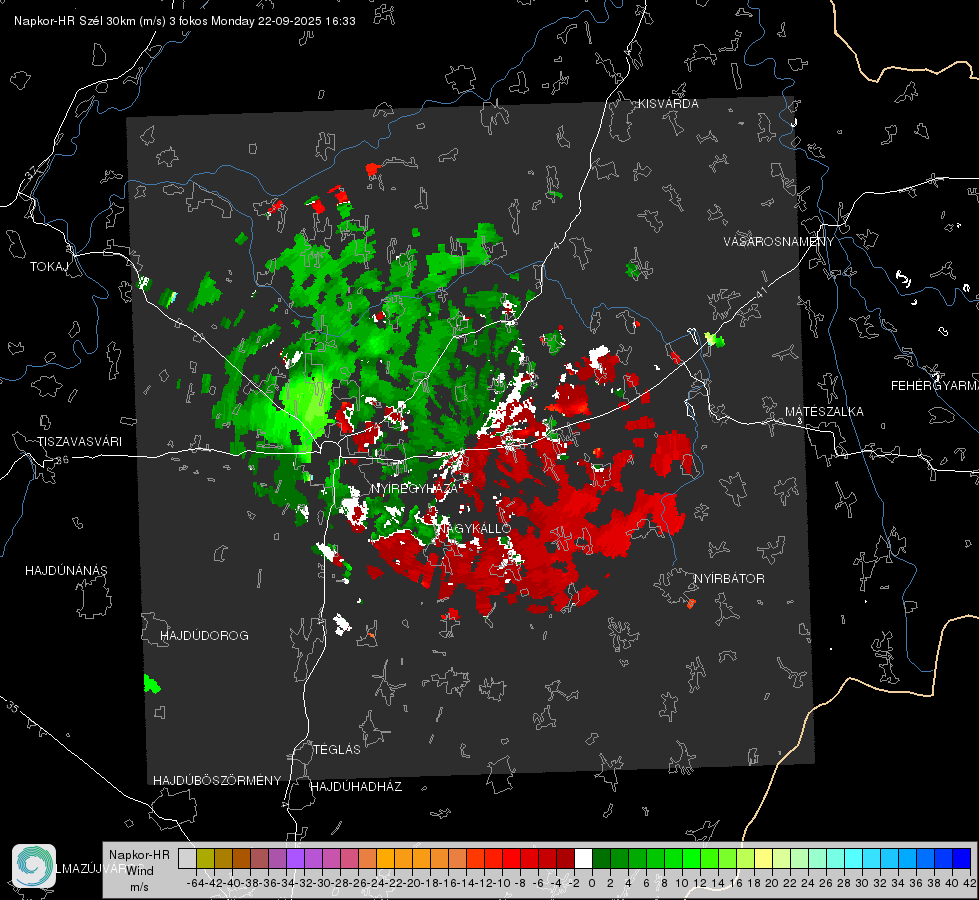Pick the dark red swatch between -4 and -2
Viewport: 979px width, 900px height.
pyautogui.click(x=565, y=858)
